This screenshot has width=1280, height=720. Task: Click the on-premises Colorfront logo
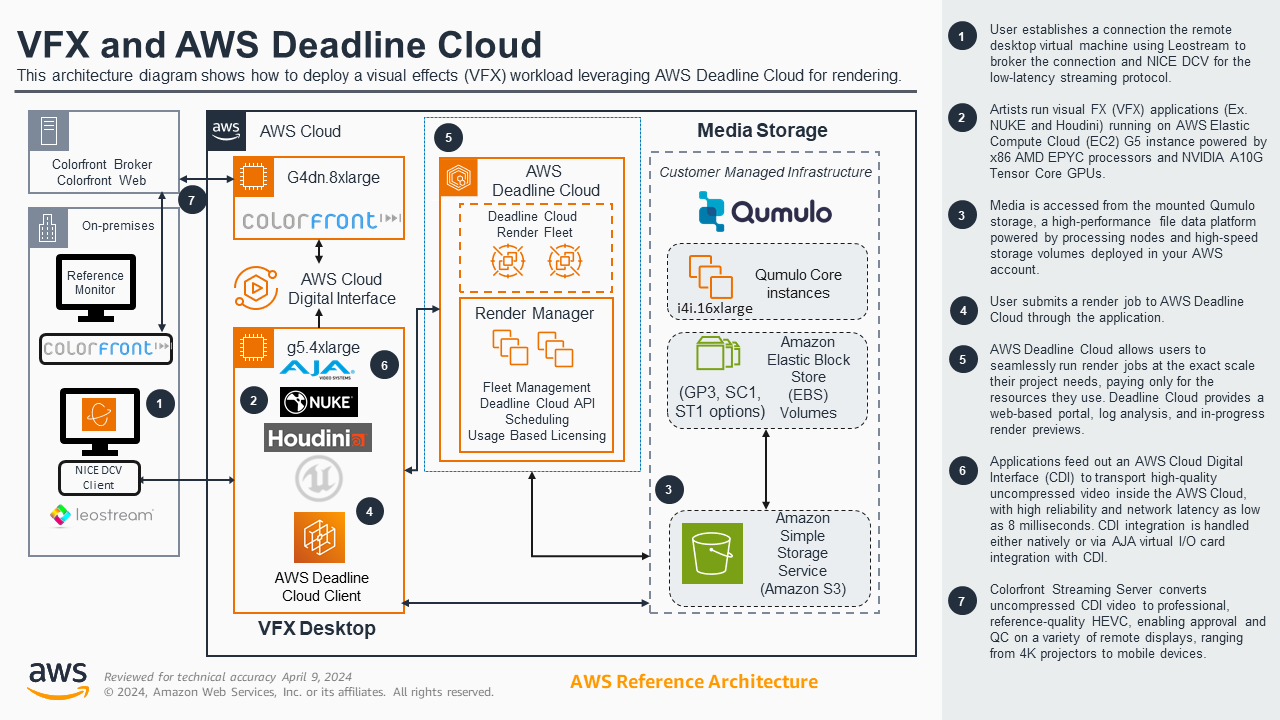tap(106, 349)
